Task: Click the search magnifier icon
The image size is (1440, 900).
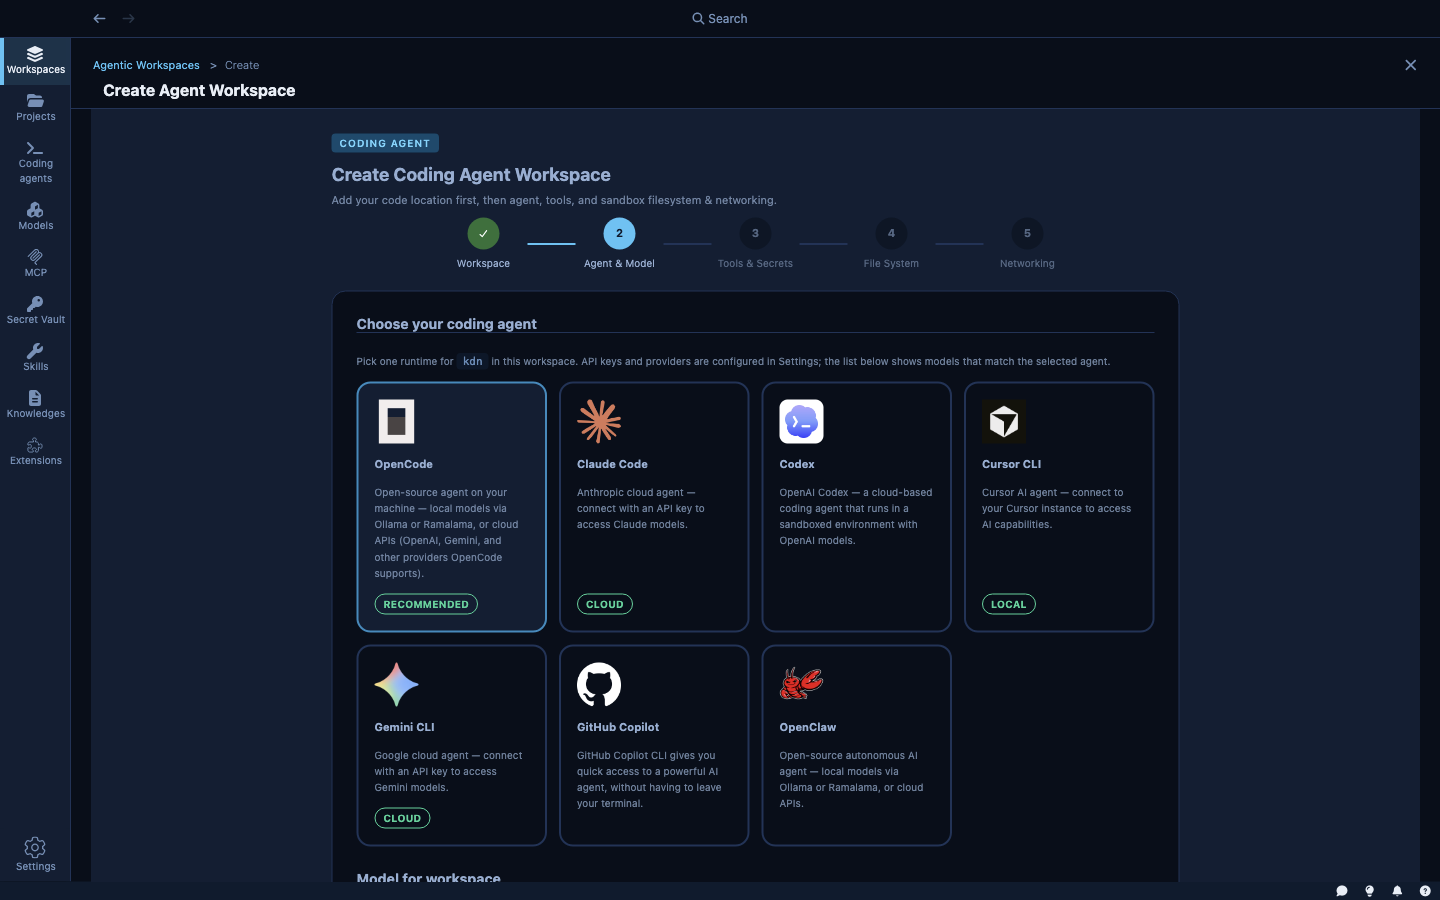Action: (x=698, y=18)
